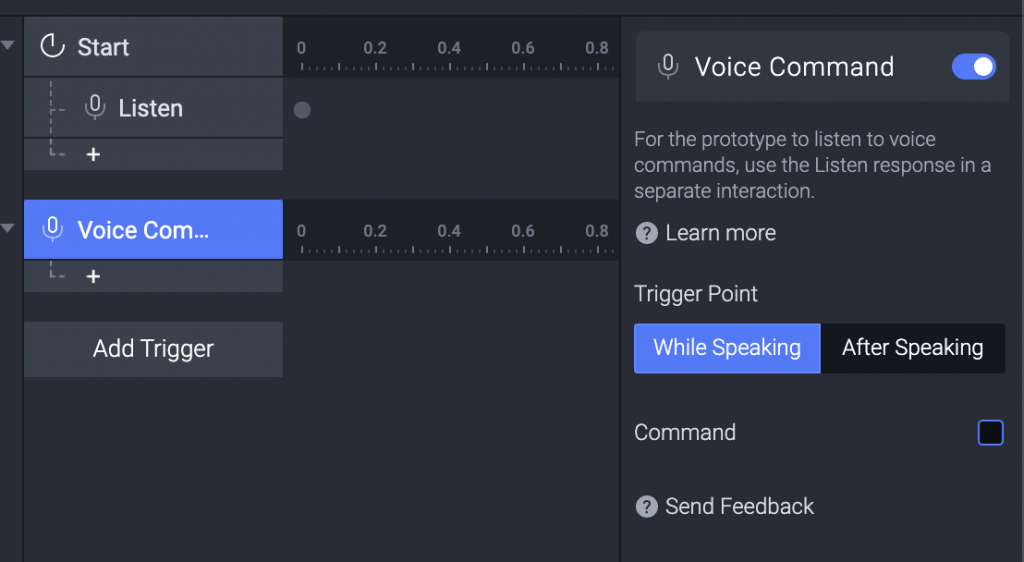Collapse the Start trigger group
Screen dimensions: 1024x562
[x=8, y=46]
